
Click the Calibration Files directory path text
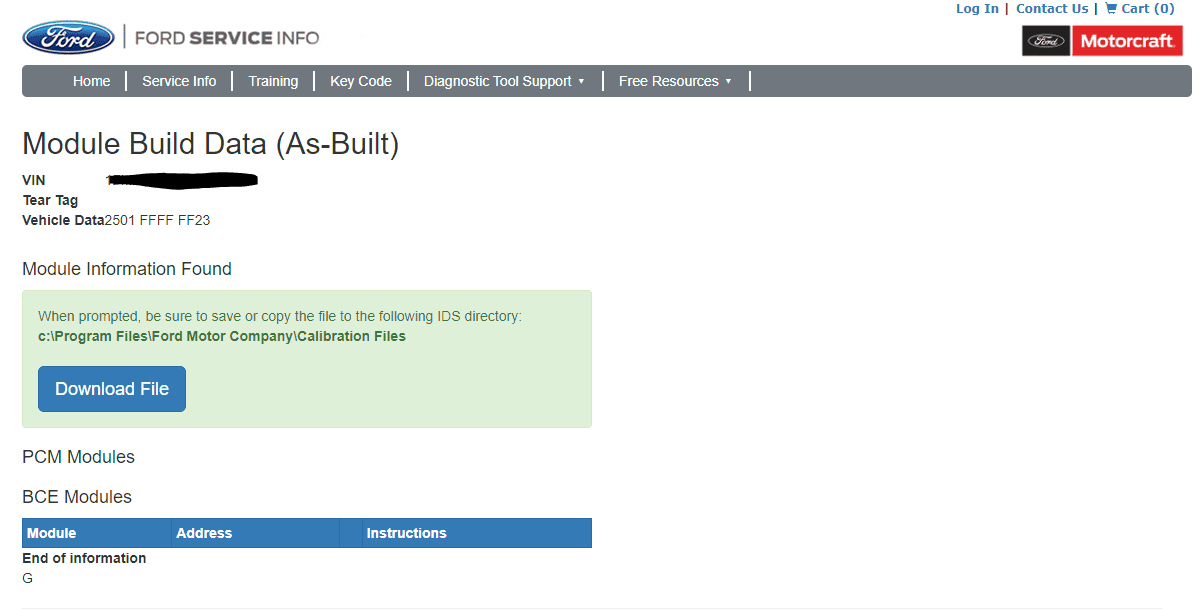tap(222, 336)
